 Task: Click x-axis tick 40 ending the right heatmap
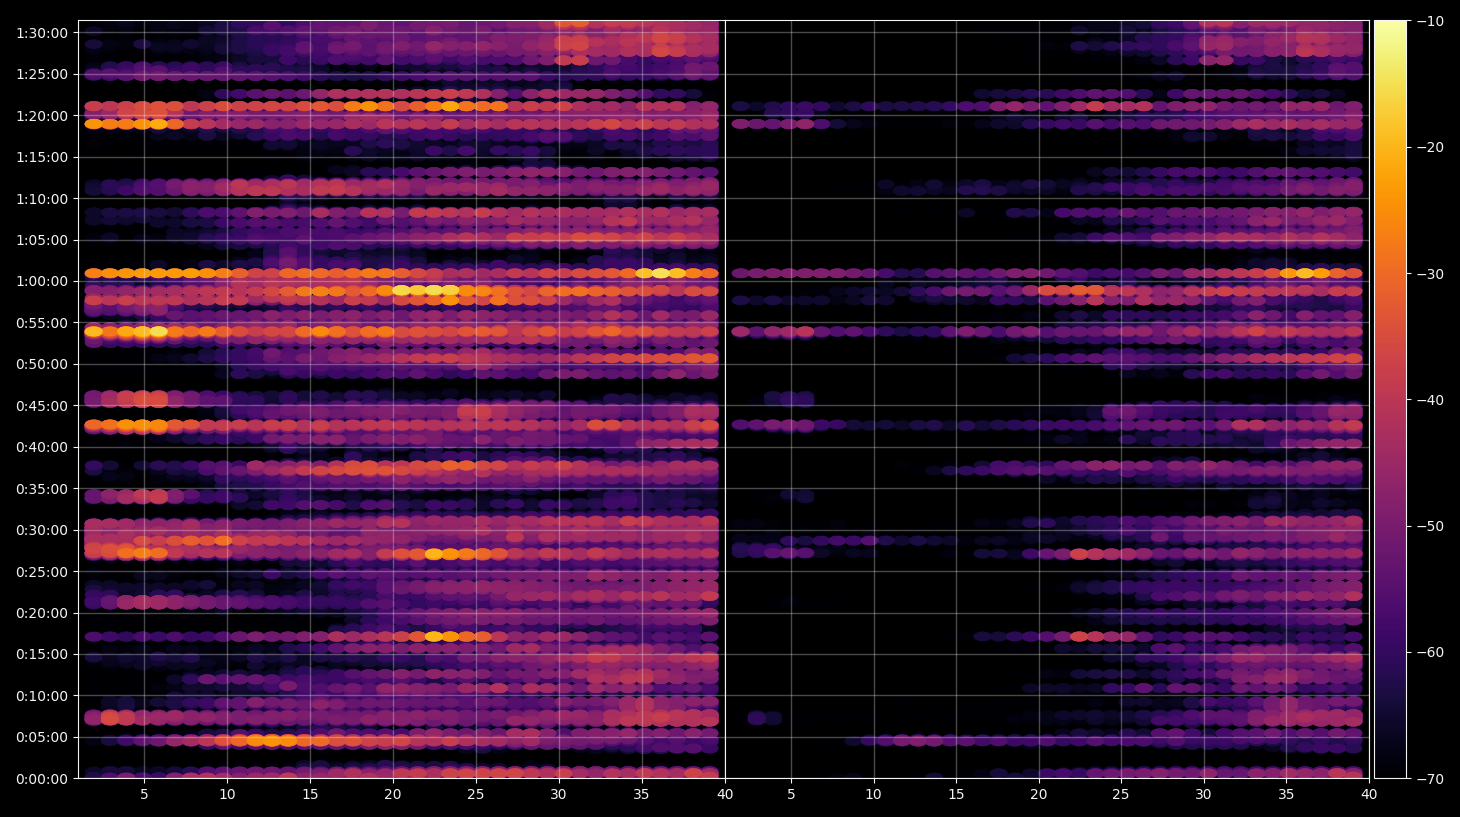(1369, 795)
